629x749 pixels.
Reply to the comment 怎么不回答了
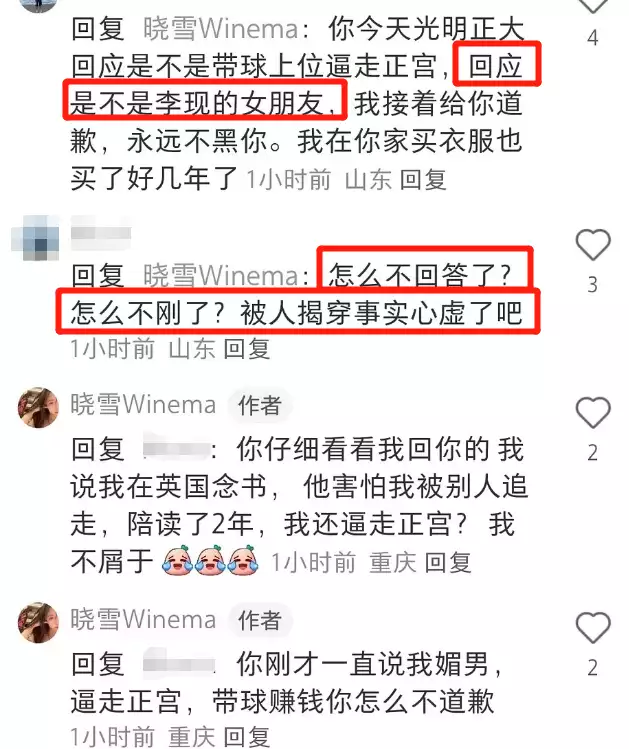click(247, 348)
